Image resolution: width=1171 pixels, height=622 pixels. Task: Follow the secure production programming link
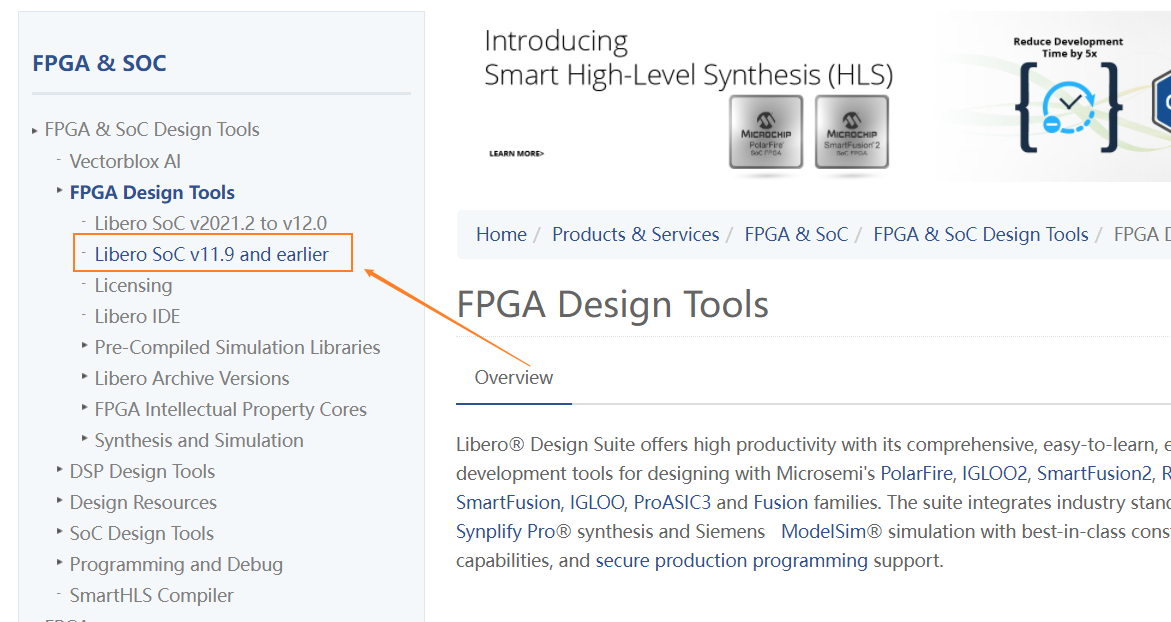coord(731,561)
